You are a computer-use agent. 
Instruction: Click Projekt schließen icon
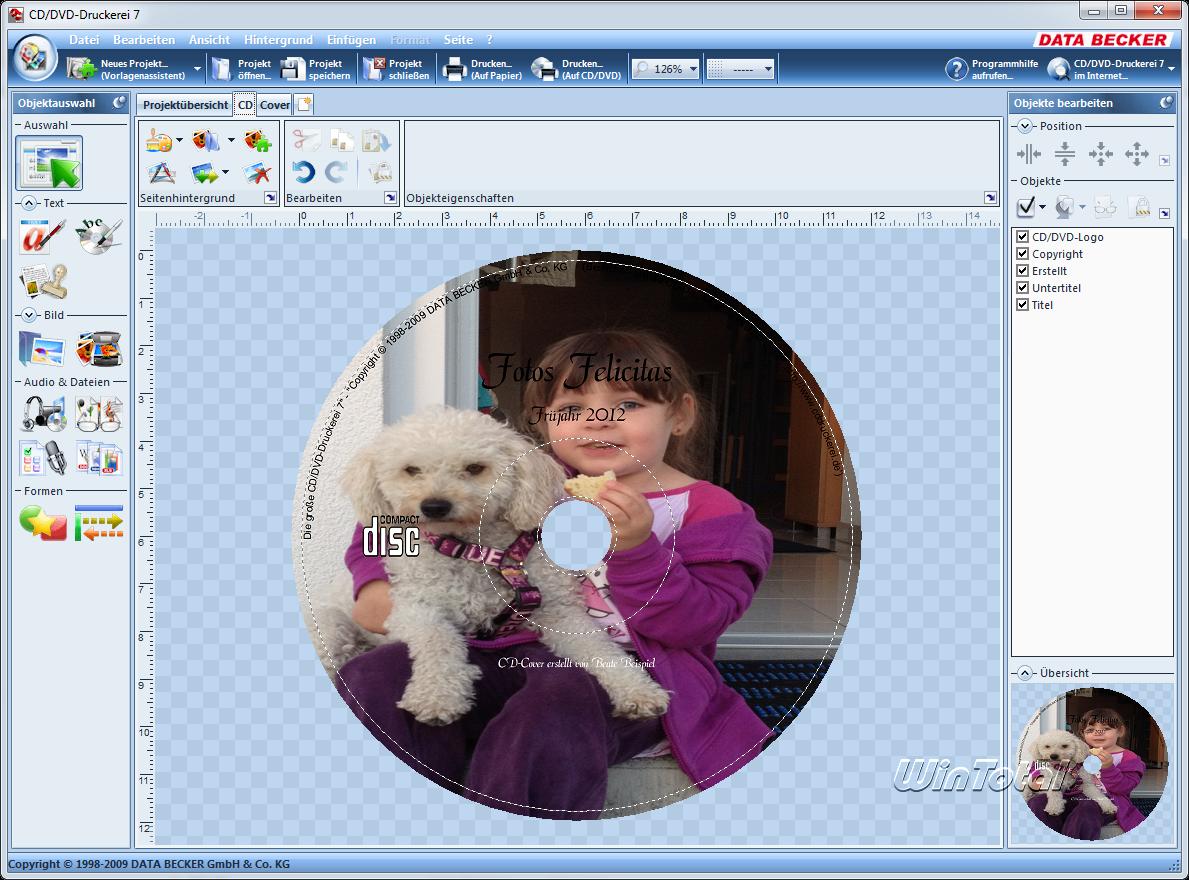(373, 69)
